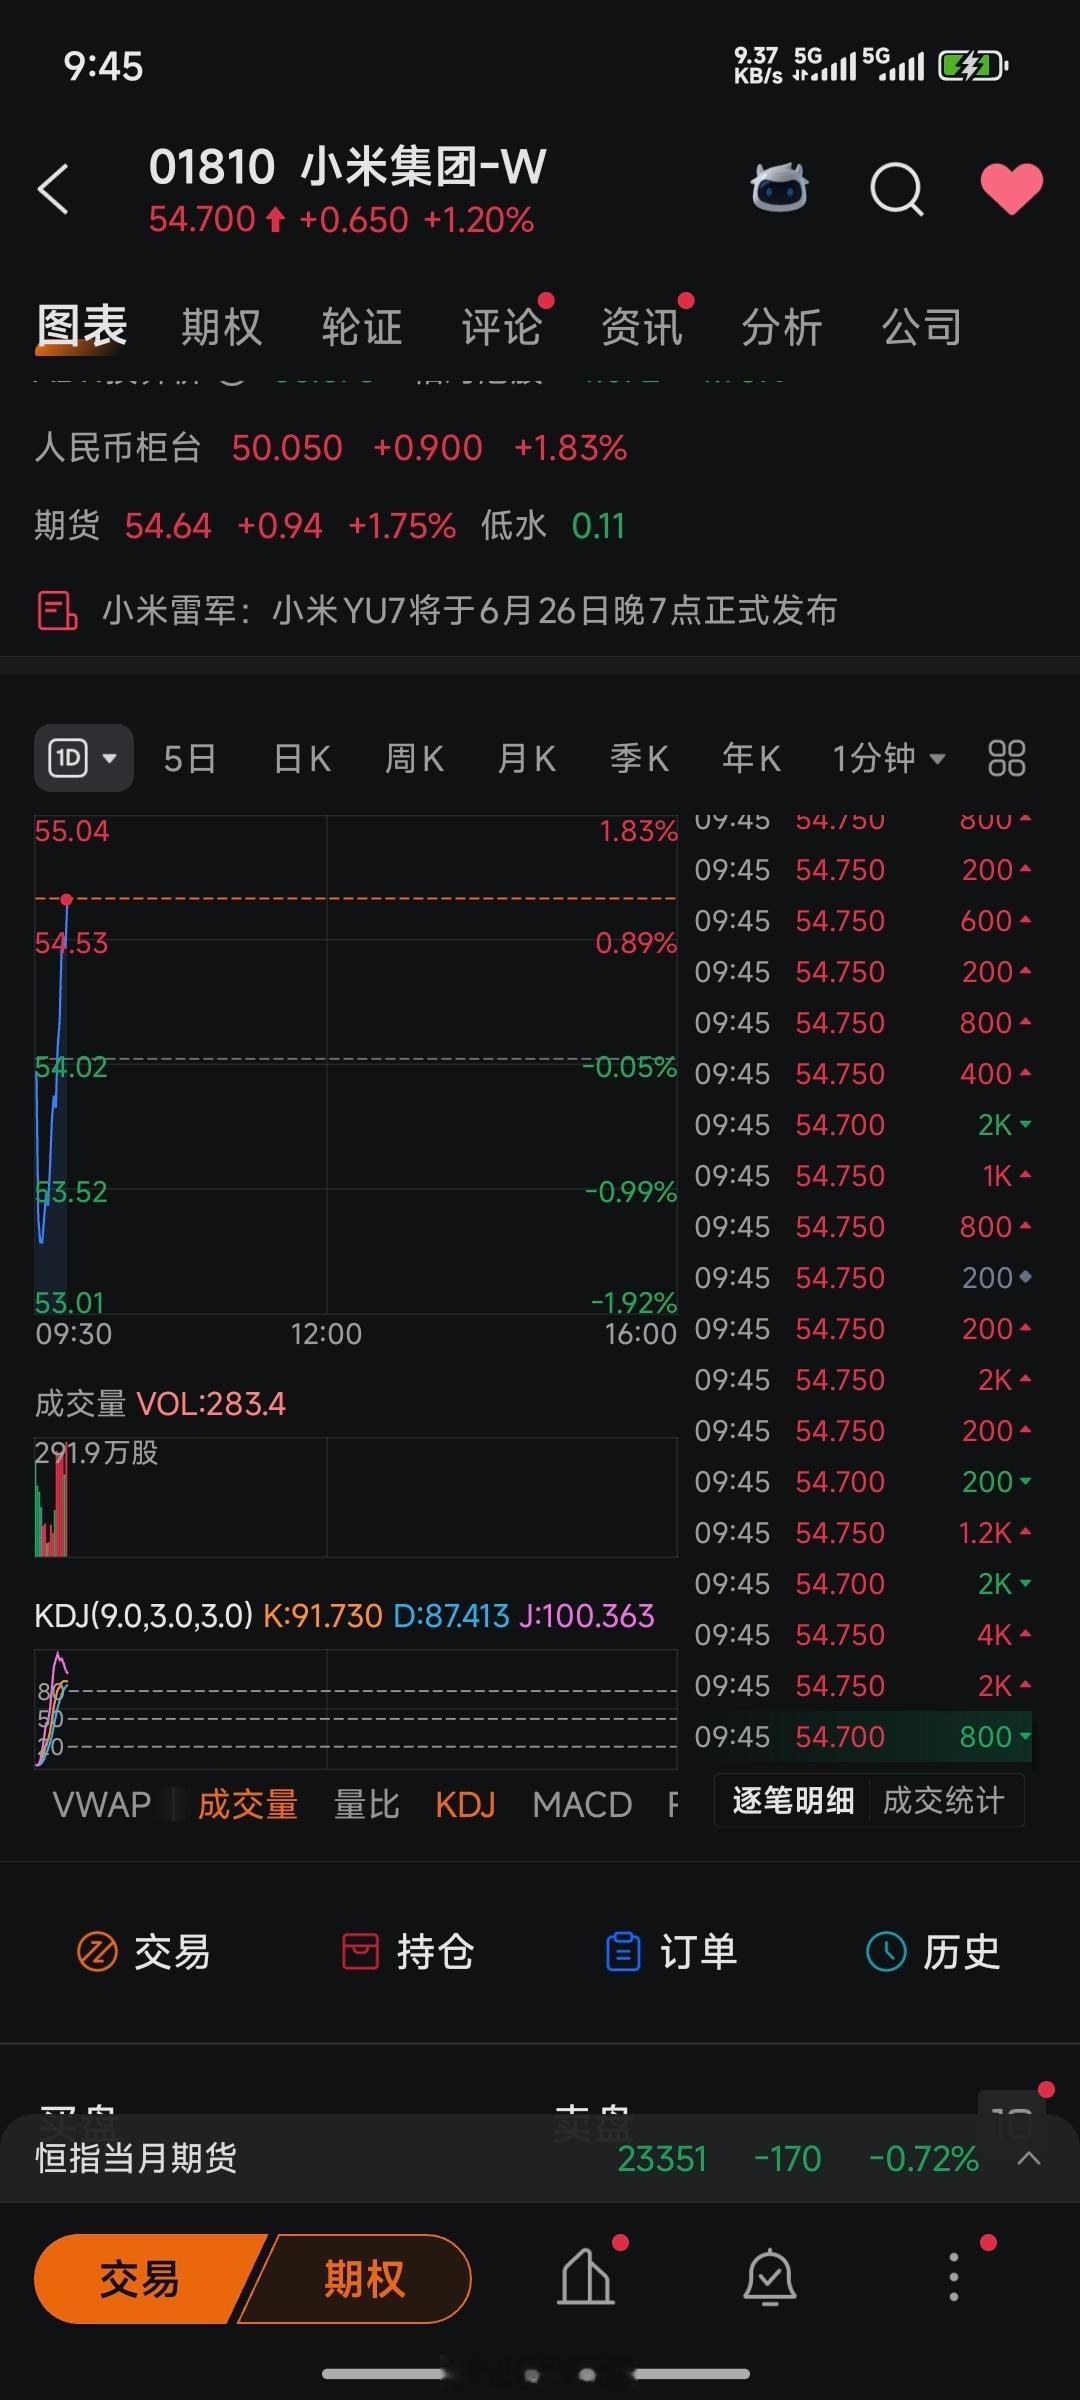This screenshot has height=2400, width=1080.
Task: Expand the 恒指当月期货 bar chevron
Action: [1029, 2159]
